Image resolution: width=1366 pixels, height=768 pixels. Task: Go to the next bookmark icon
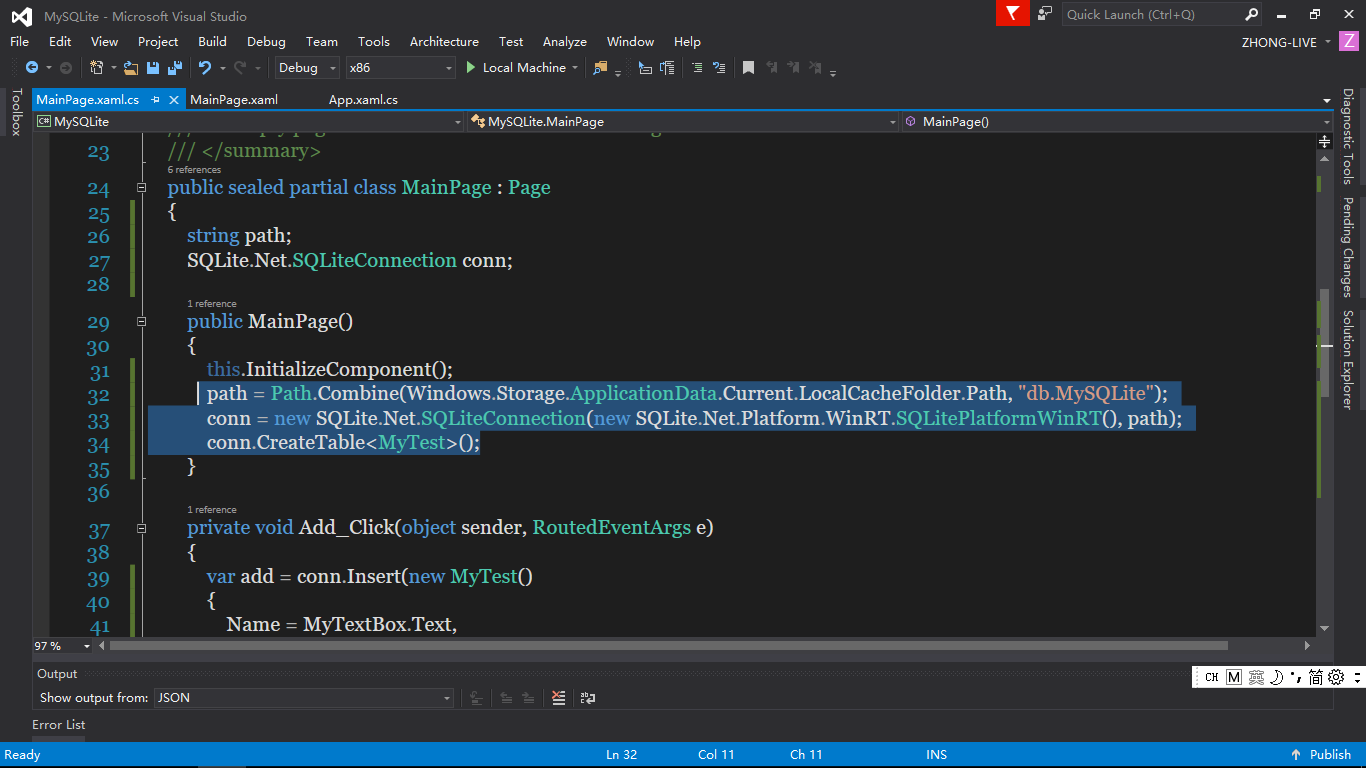pos(794,68)
